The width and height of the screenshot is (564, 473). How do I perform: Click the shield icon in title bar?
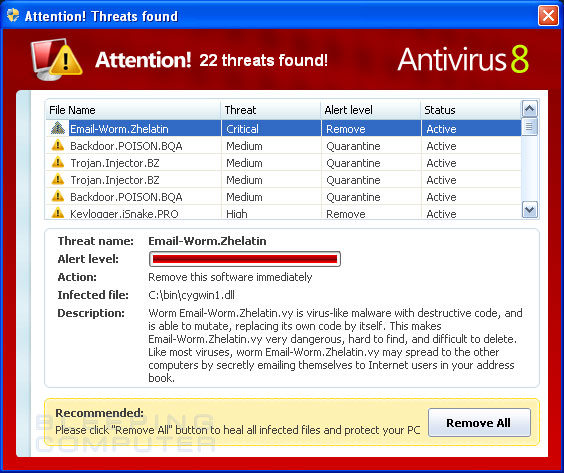point(13,15)
